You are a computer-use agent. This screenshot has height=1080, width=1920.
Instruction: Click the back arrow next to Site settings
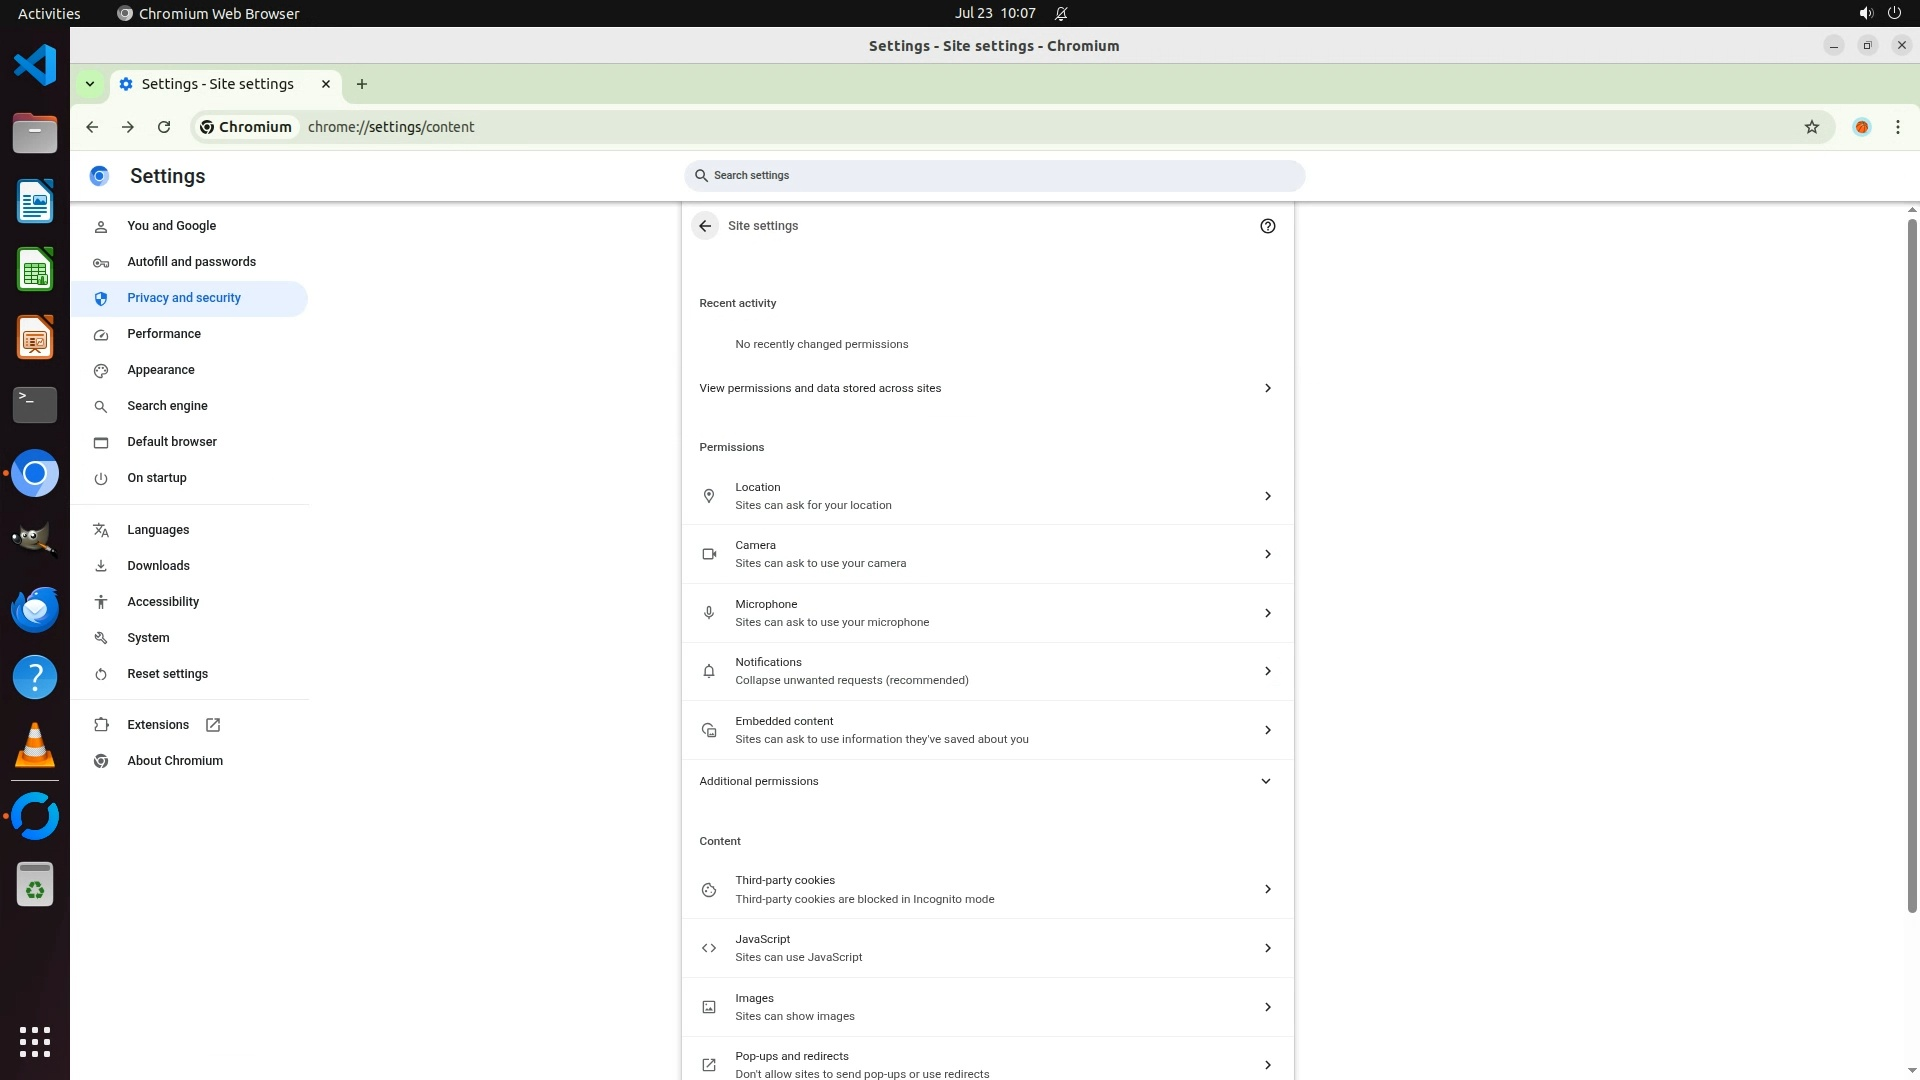pyautogui.click(x=705, y=226)
